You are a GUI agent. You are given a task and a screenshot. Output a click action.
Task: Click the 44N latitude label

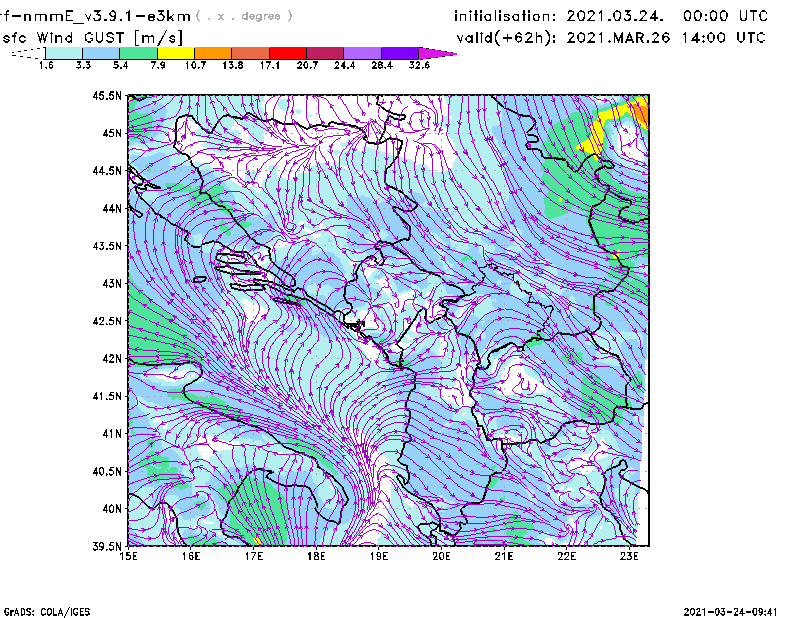point(112,208)
